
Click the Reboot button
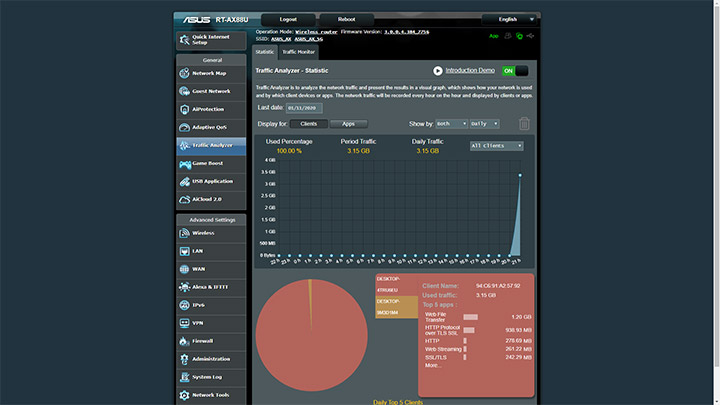pyautogui.click(x=347, y=19)
